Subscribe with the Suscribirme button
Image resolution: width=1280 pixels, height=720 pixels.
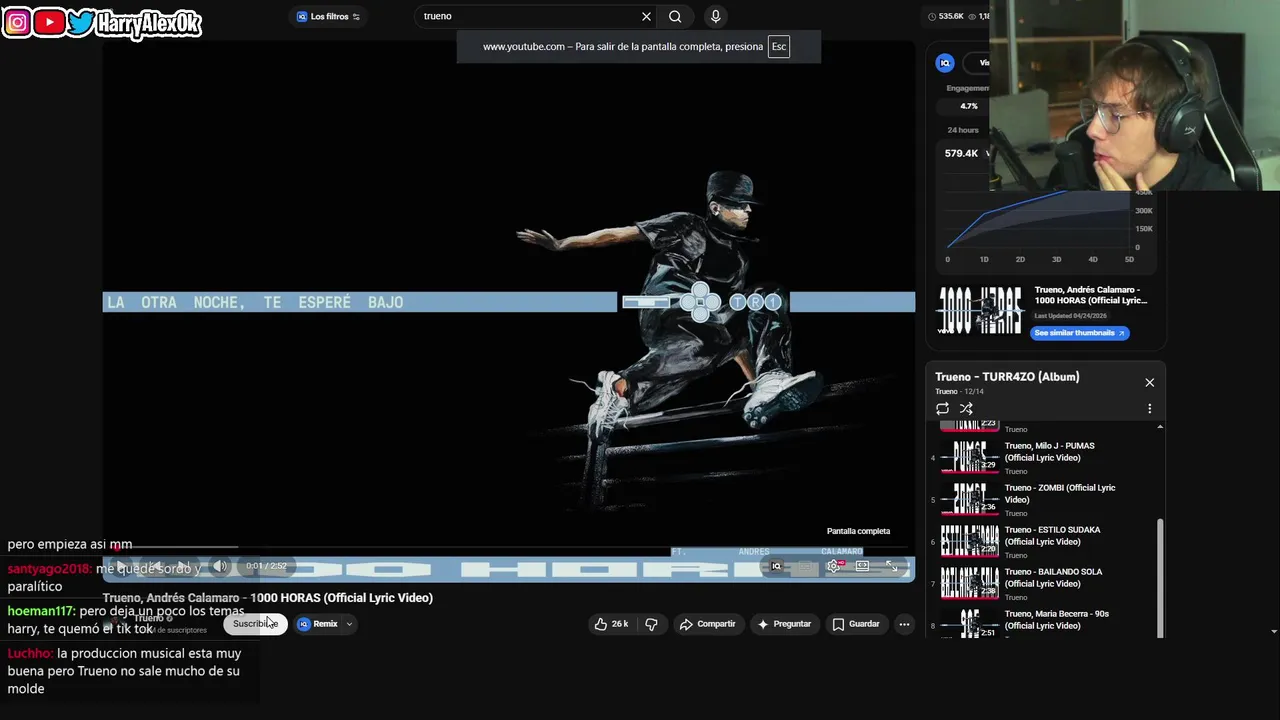pos(255,624)
